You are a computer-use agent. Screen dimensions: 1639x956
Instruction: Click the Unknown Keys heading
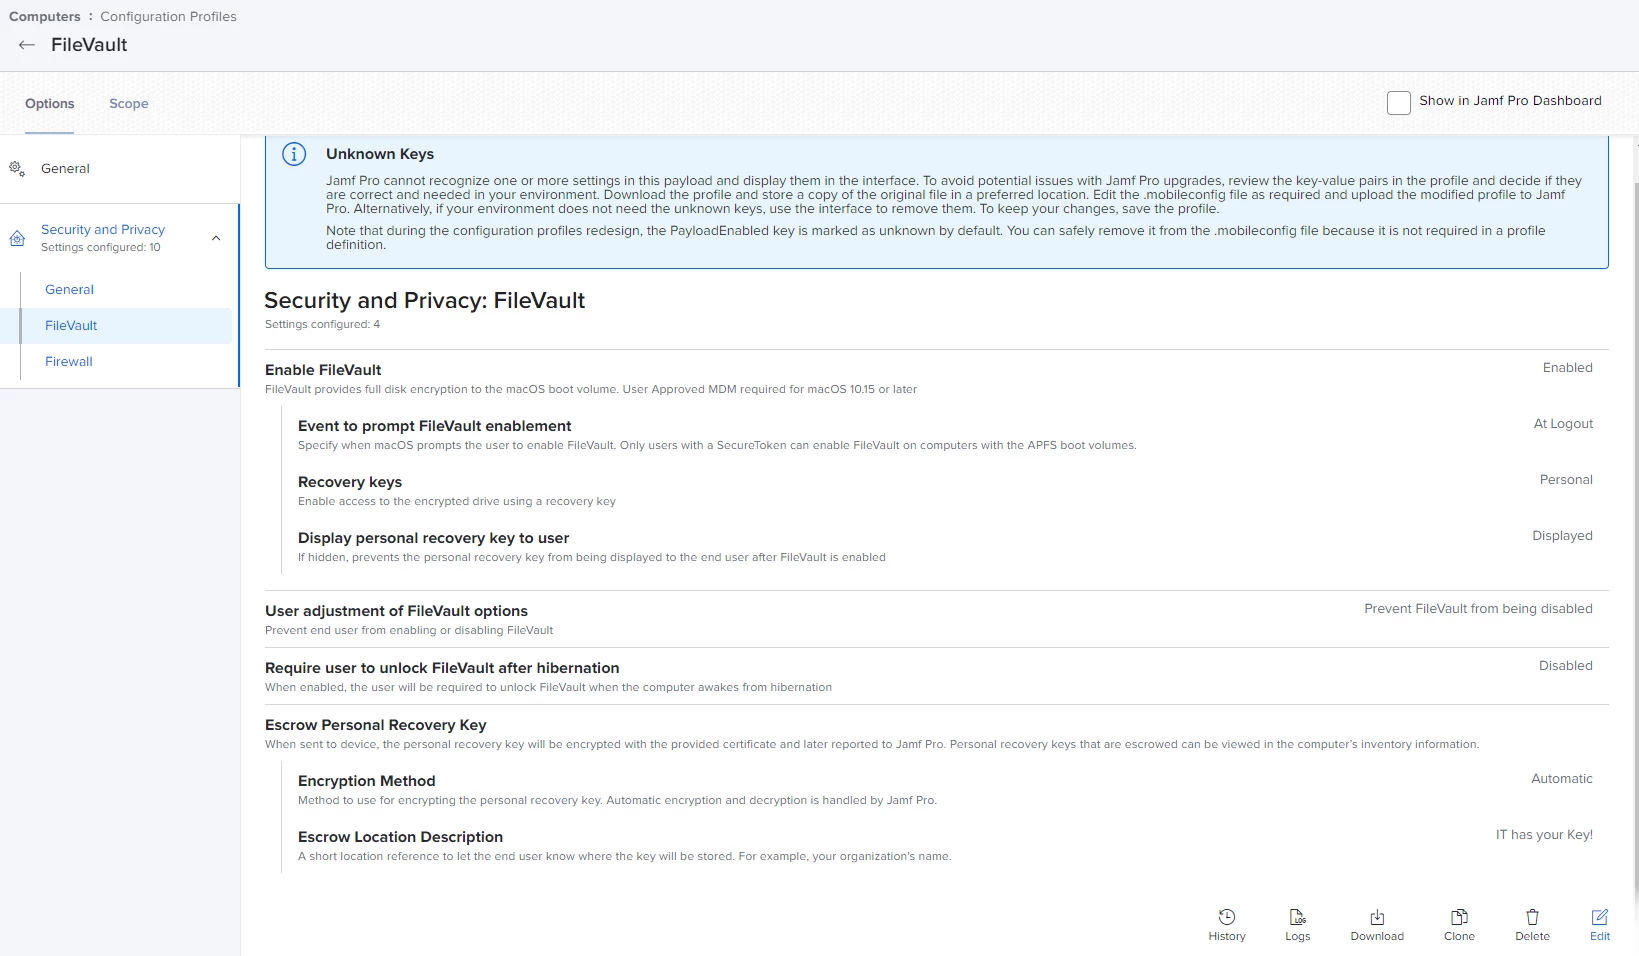pyautogui.click(x=380, y=154)
